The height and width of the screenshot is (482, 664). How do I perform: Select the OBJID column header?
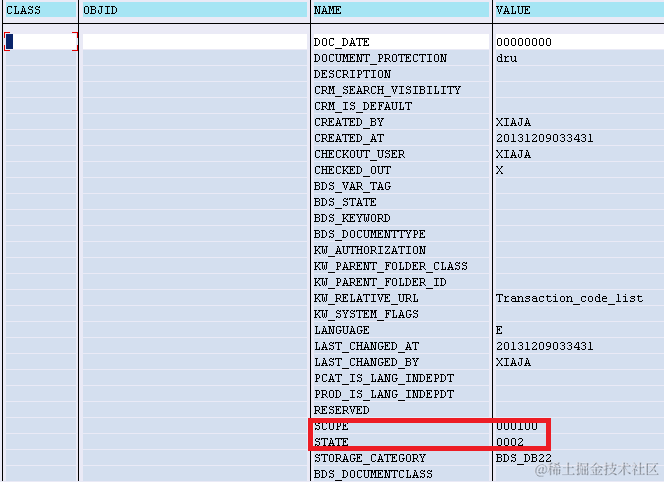click(195, 10)
